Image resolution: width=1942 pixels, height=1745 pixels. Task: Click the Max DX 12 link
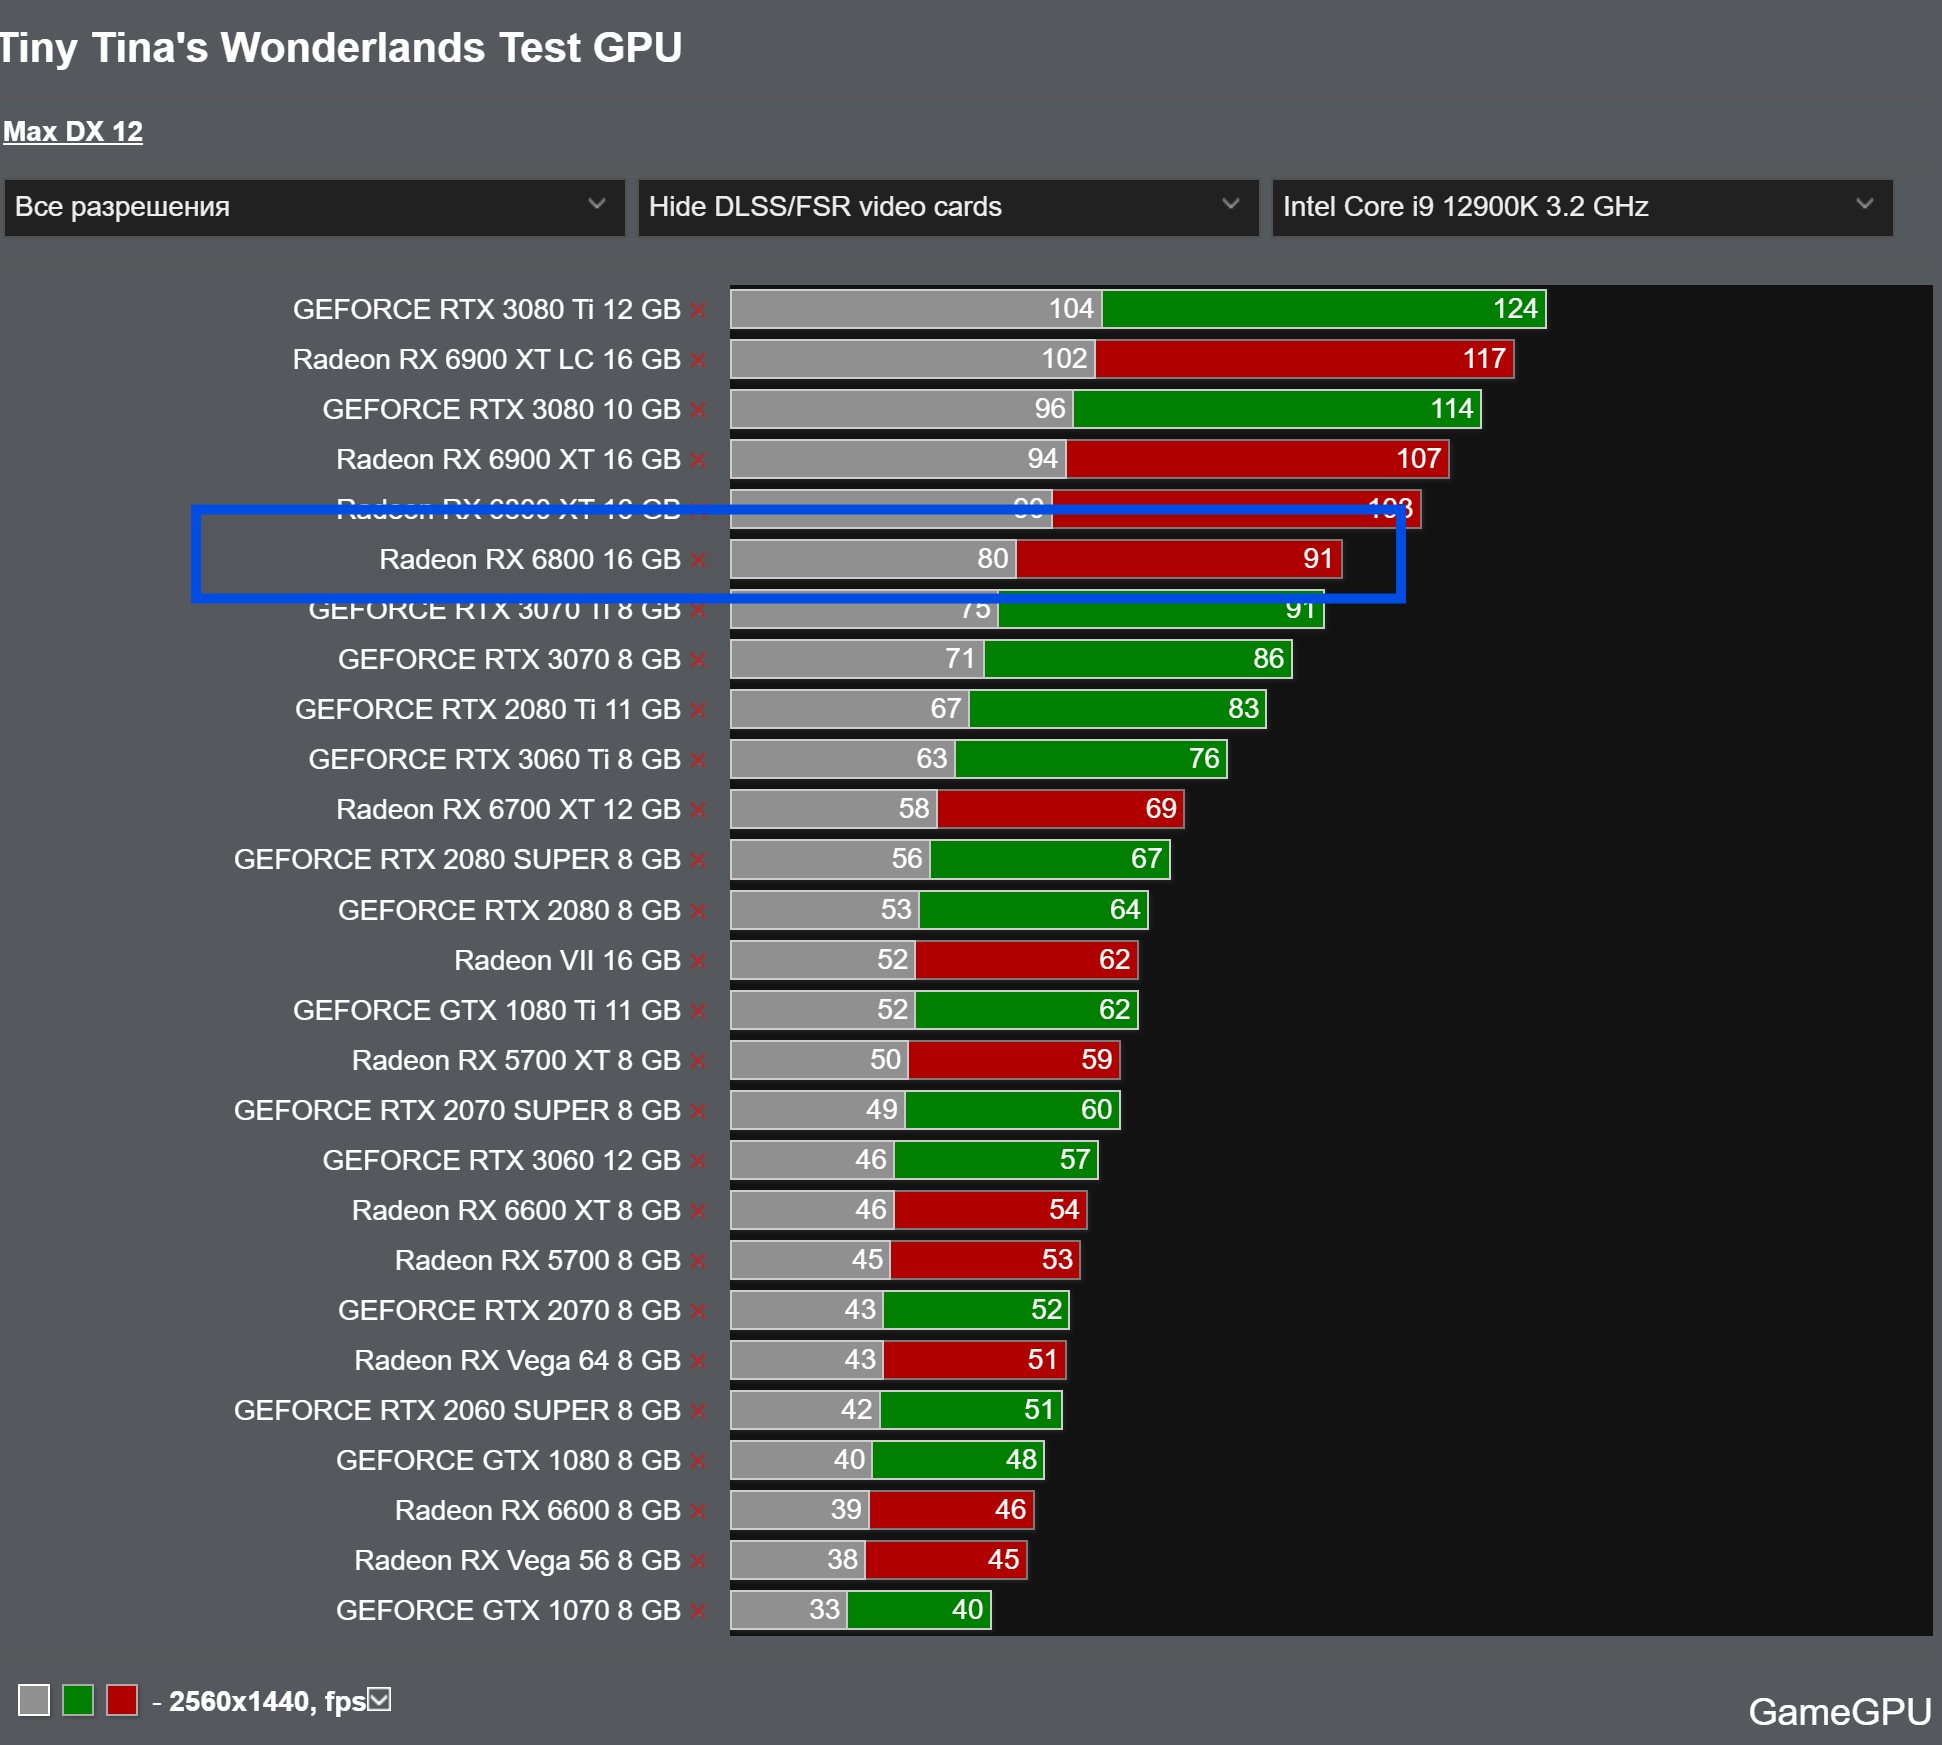point(73,132)
